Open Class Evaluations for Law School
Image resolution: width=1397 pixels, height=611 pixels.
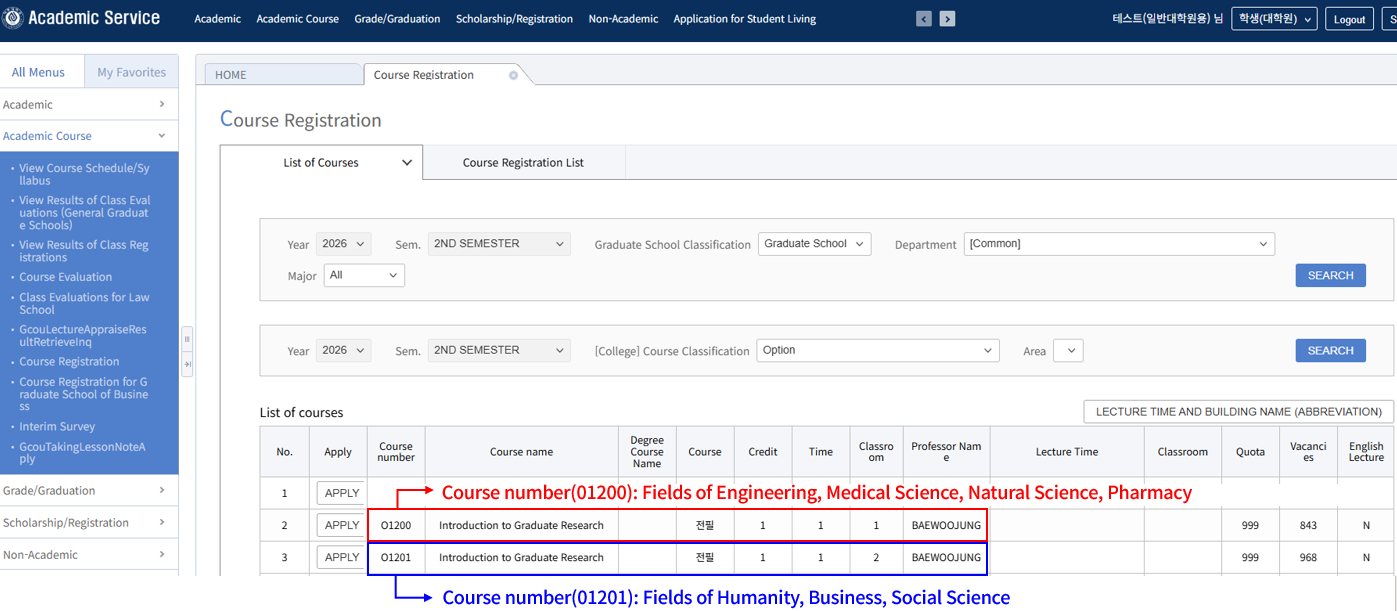84,303
